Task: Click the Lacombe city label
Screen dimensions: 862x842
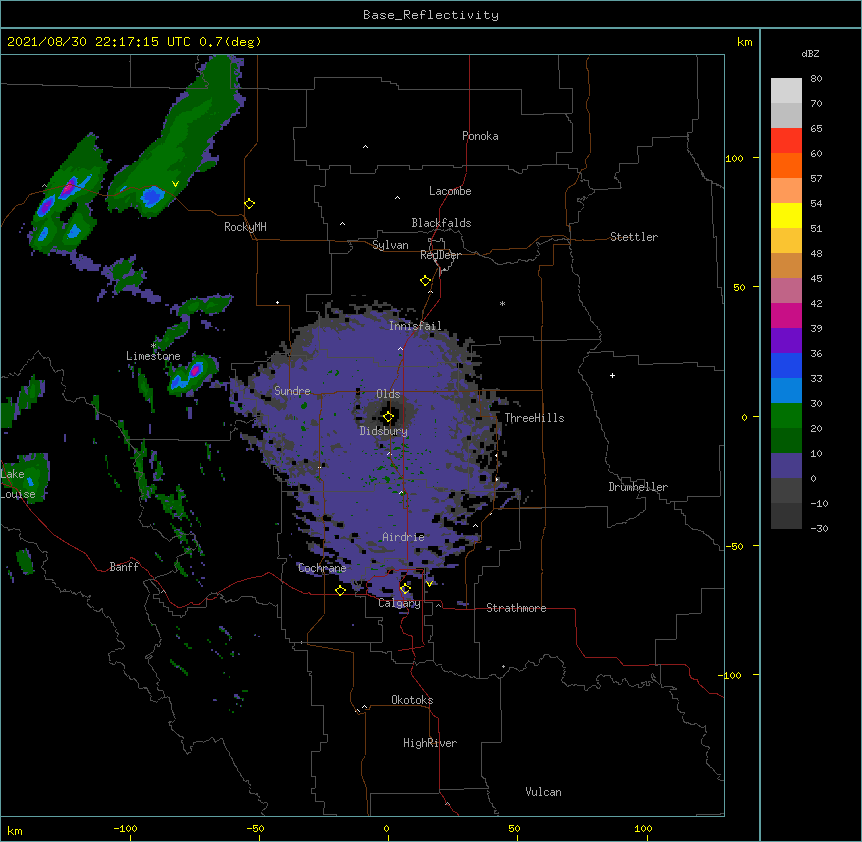Action: [450, 191]
